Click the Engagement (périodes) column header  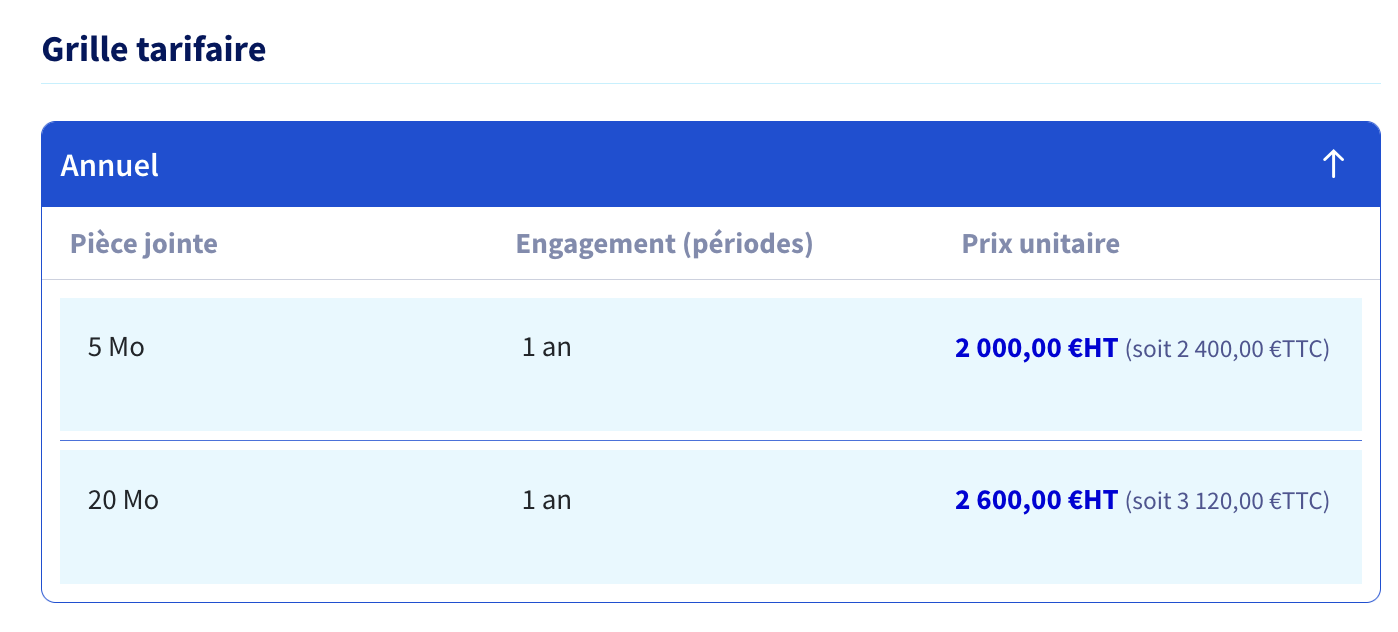pyautogui.click(x=664, y=243)
